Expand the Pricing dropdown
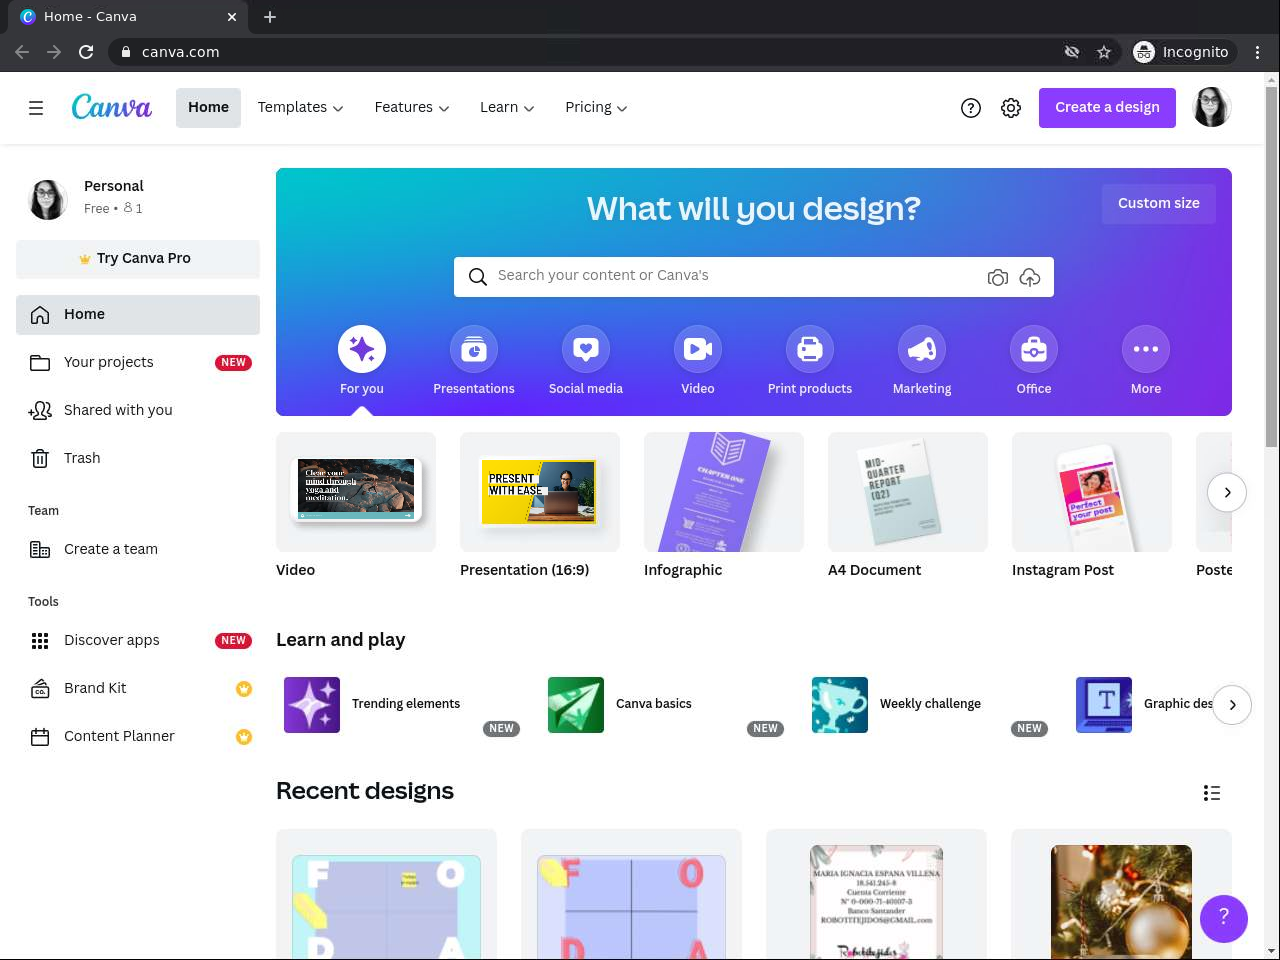The width and height of the screenshot is (1280, 960). pyautogui.click(x=596, y=108)
